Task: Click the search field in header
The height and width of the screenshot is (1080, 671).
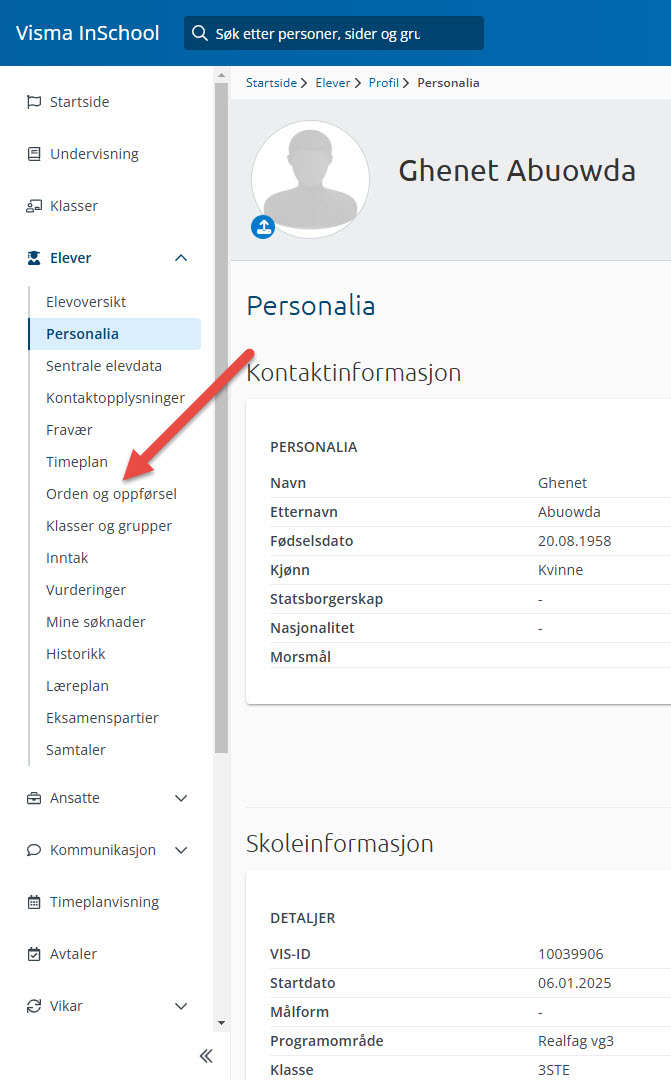Action: (334, 33)
